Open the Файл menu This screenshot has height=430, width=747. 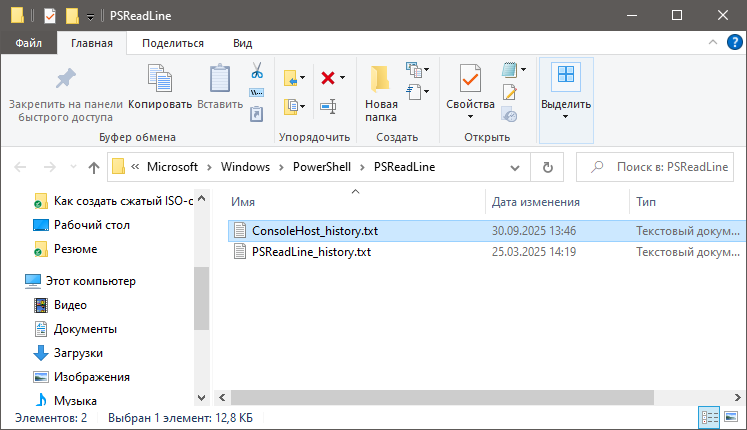coord(28,43)
